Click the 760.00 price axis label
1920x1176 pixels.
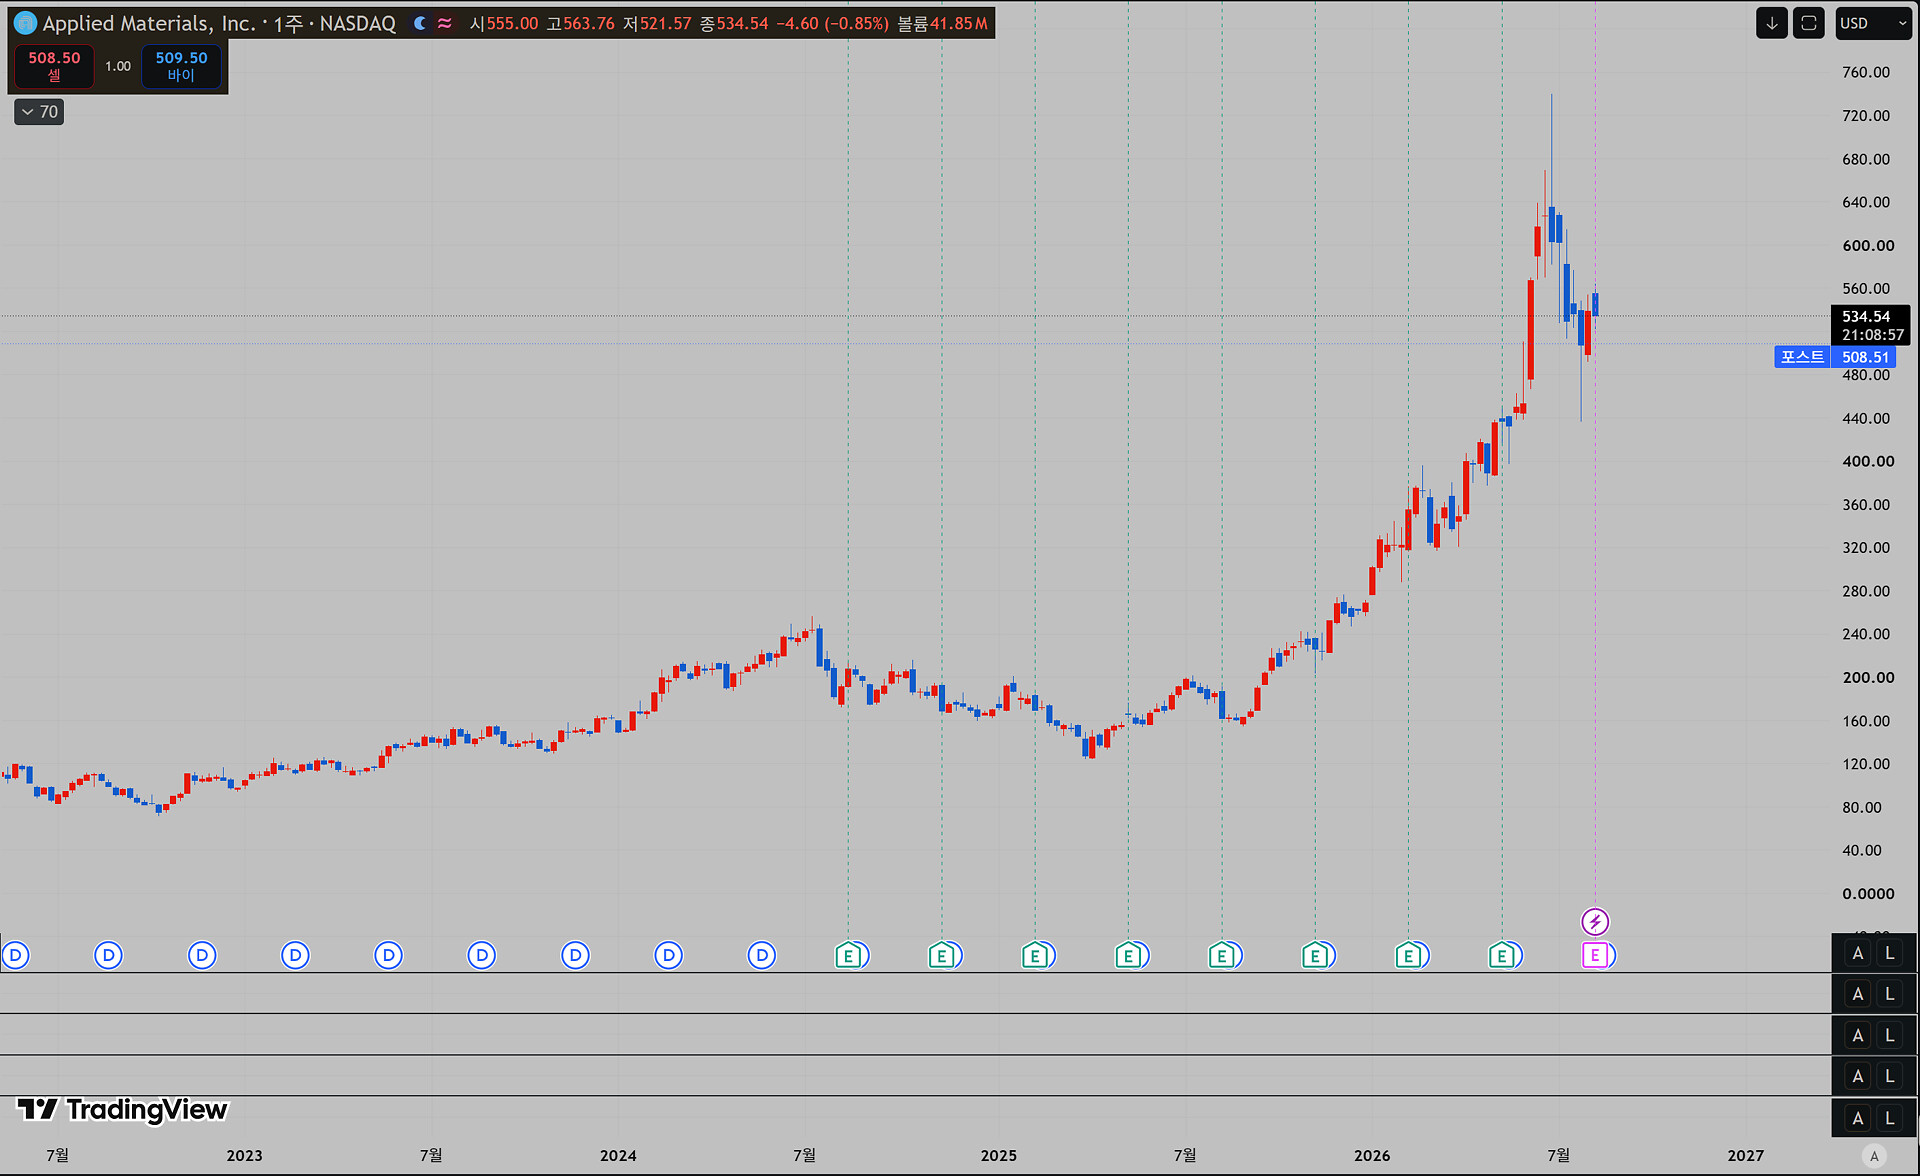point(1866,72)
